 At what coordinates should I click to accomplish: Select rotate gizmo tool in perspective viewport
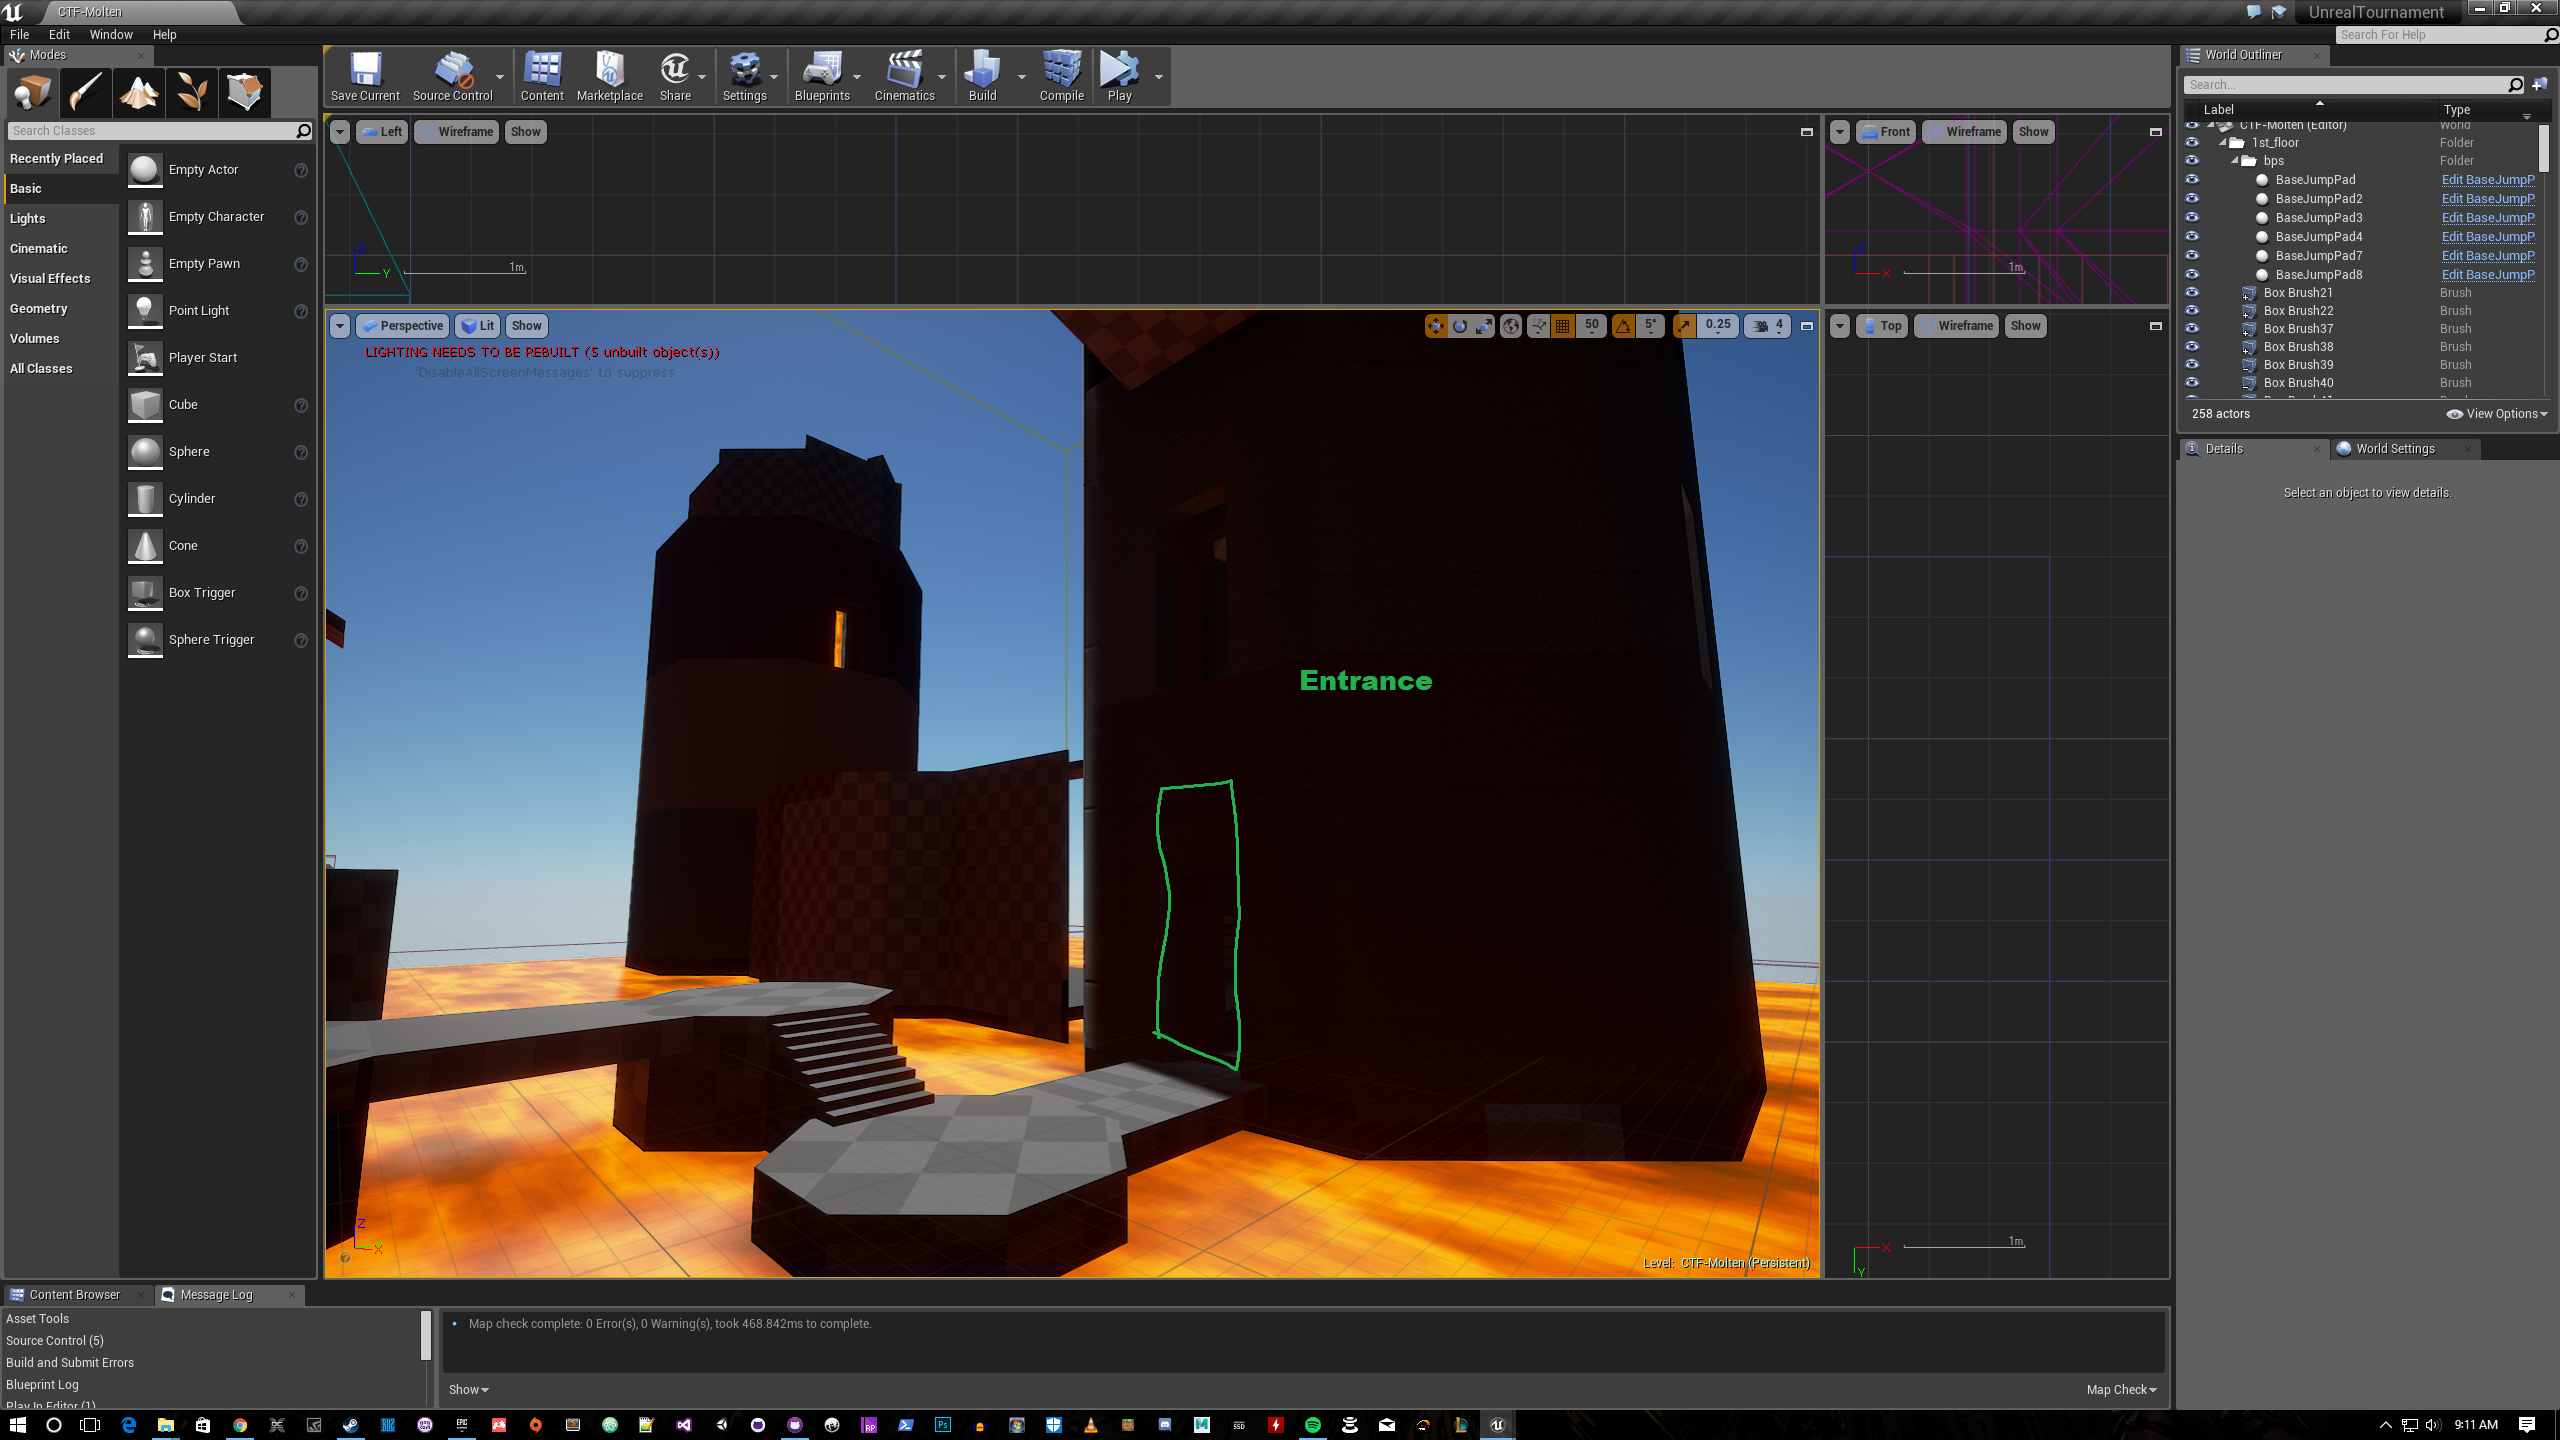1460,326
